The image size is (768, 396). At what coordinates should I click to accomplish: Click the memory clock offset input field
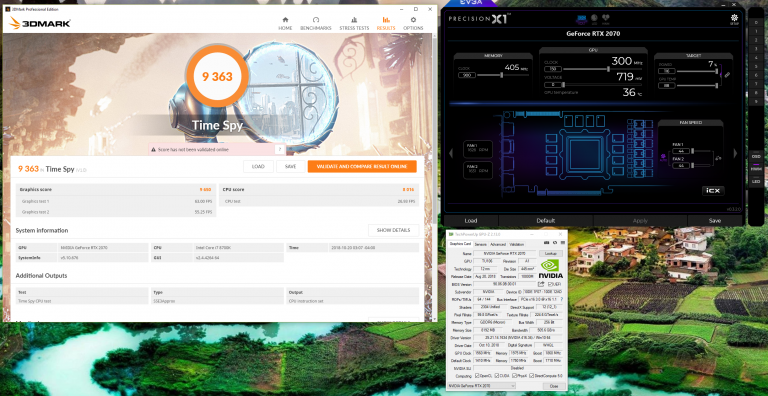(x=467, y=75)
